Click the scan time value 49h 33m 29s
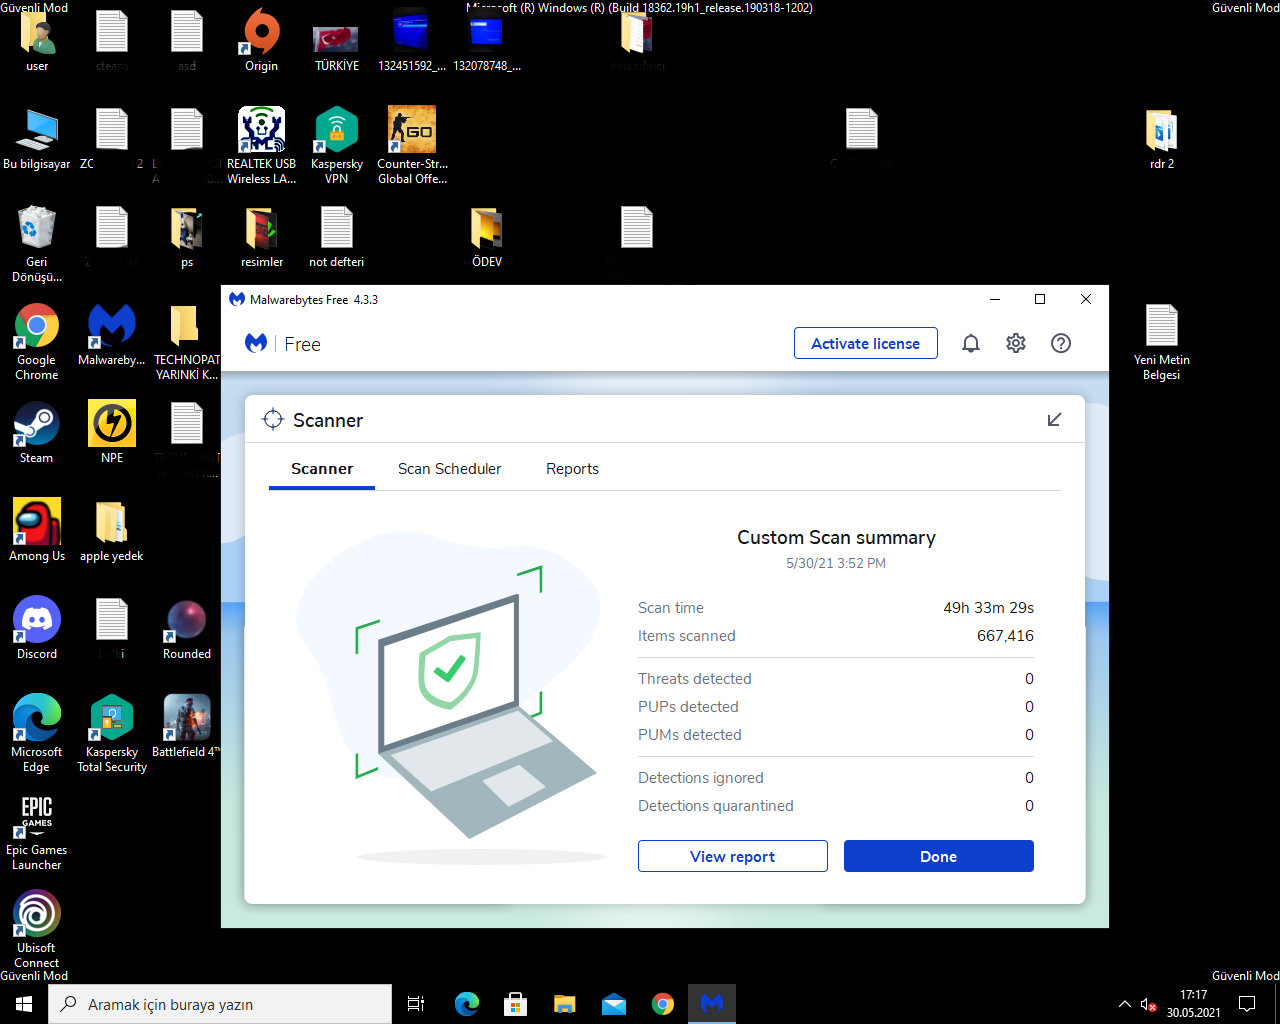Image resolution: width=1280 pixels, height=1024 pixels. pyautogui.click(x=988, y=608)
